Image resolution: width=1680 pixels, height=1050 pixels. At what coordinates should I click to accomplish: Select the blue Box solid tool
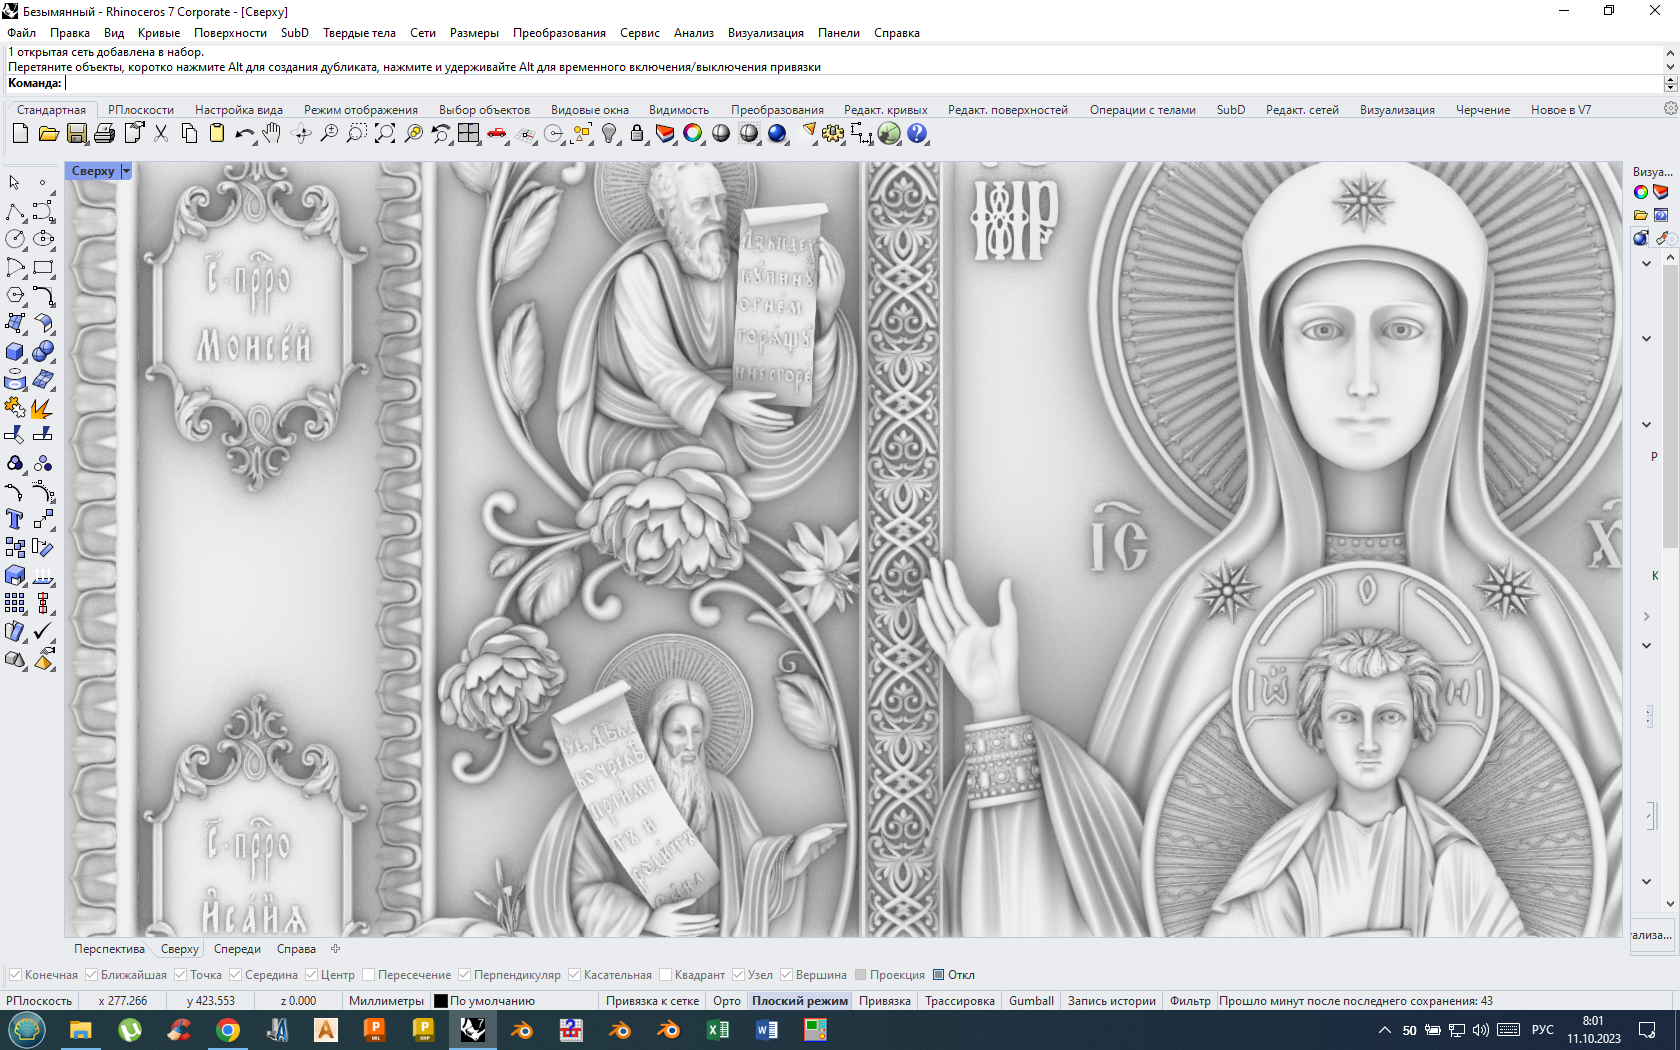click(15, 351)
